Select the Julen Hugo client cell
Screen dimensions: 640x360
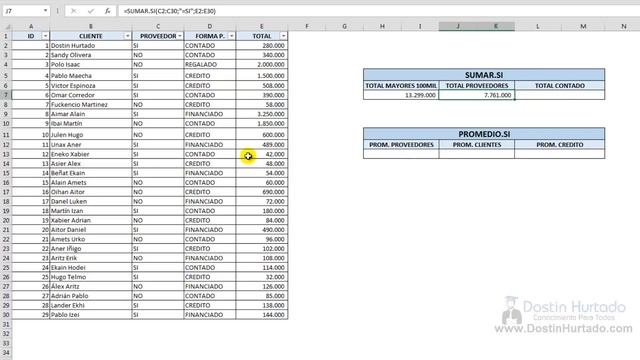tap(91, 135)
